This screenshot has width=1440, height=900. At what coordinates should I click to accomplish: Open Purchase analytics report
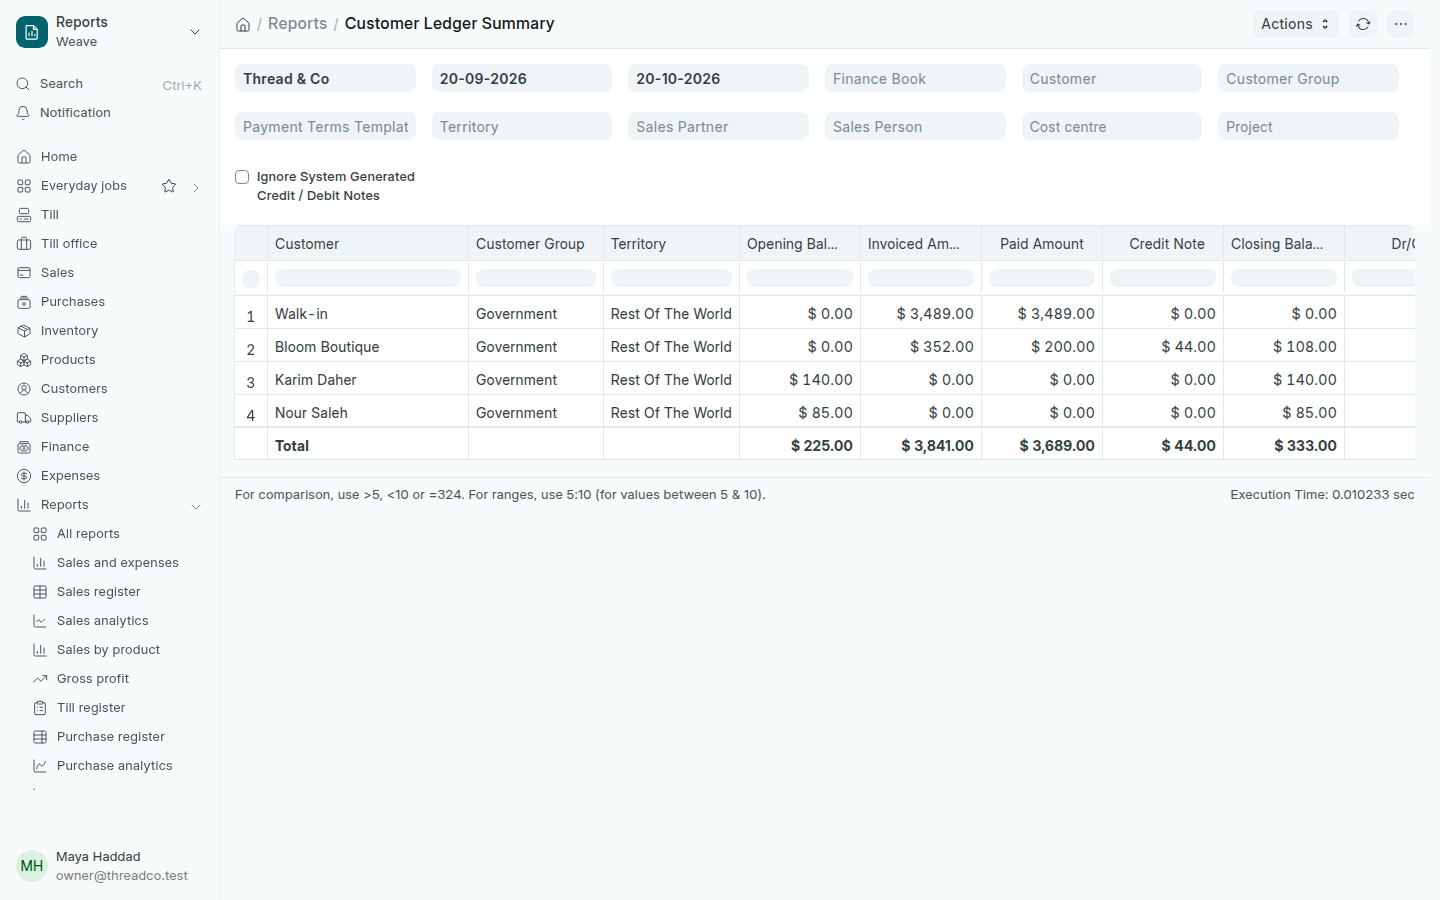tap(114, 766)
